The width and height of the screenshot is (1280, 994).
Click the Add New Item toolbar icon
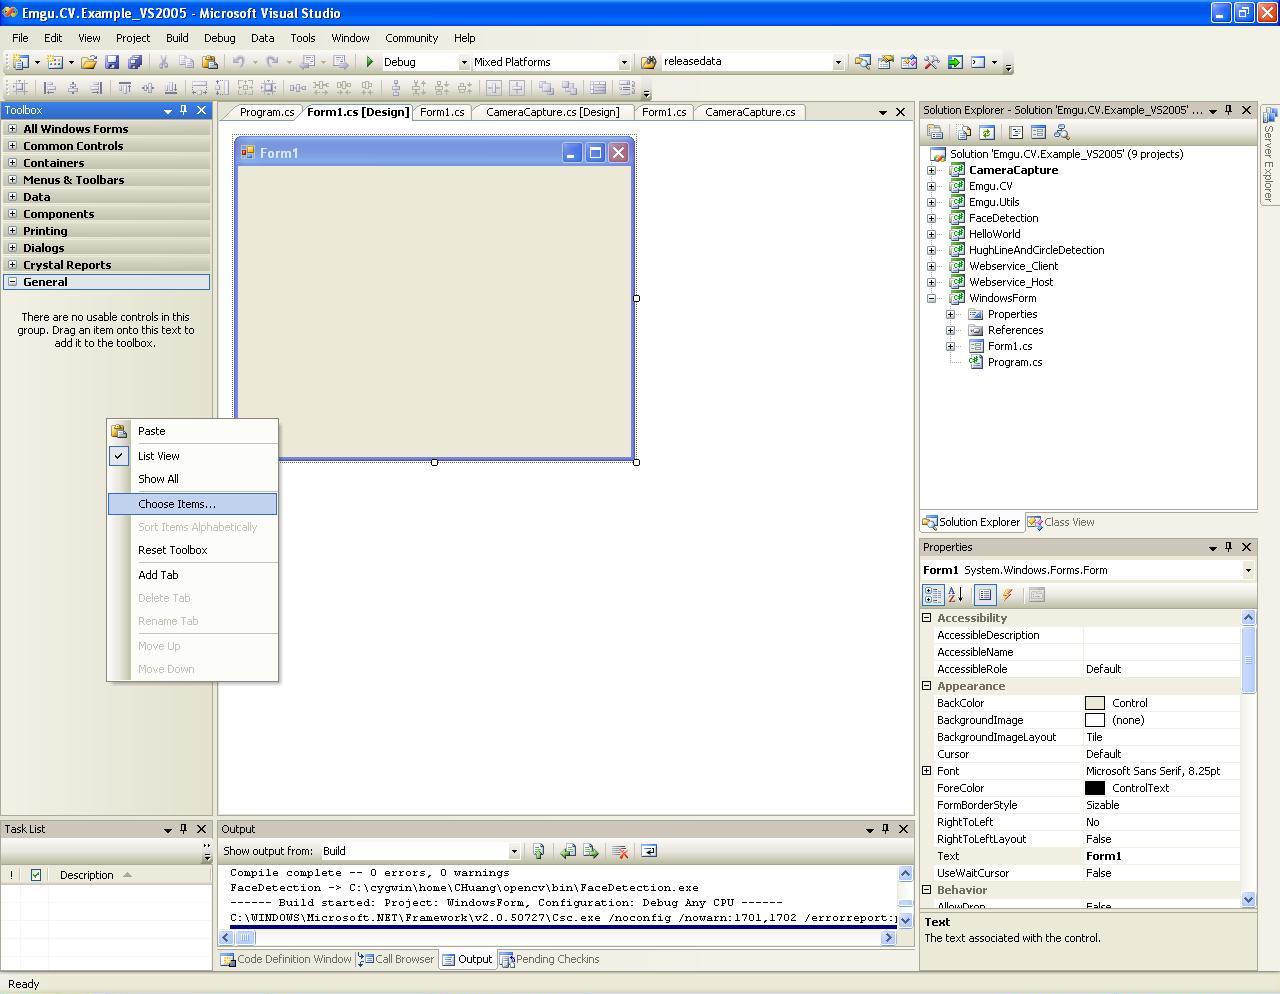pos(55,62)
